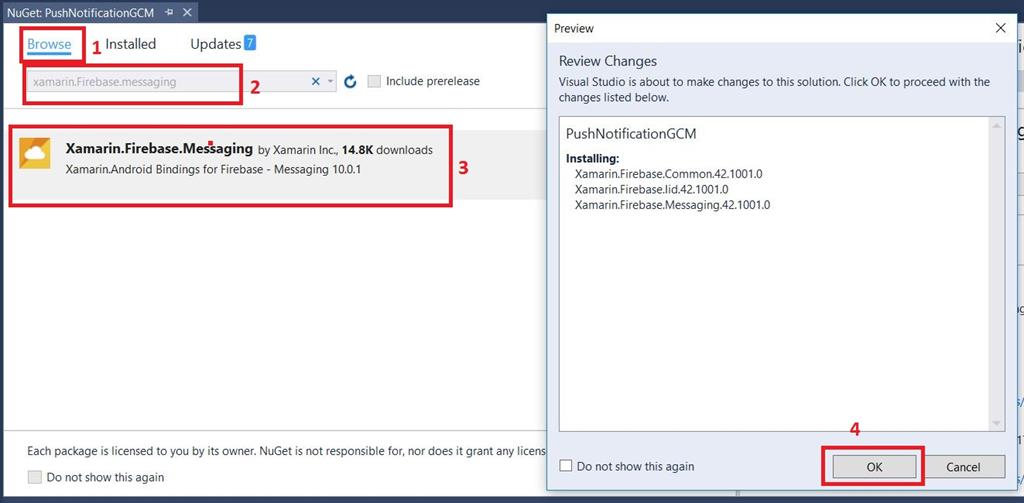Enable the Include prerelease checkbox
Image resolution: width=1024 pixels, height=503 pixels.
tap(374, 82)
